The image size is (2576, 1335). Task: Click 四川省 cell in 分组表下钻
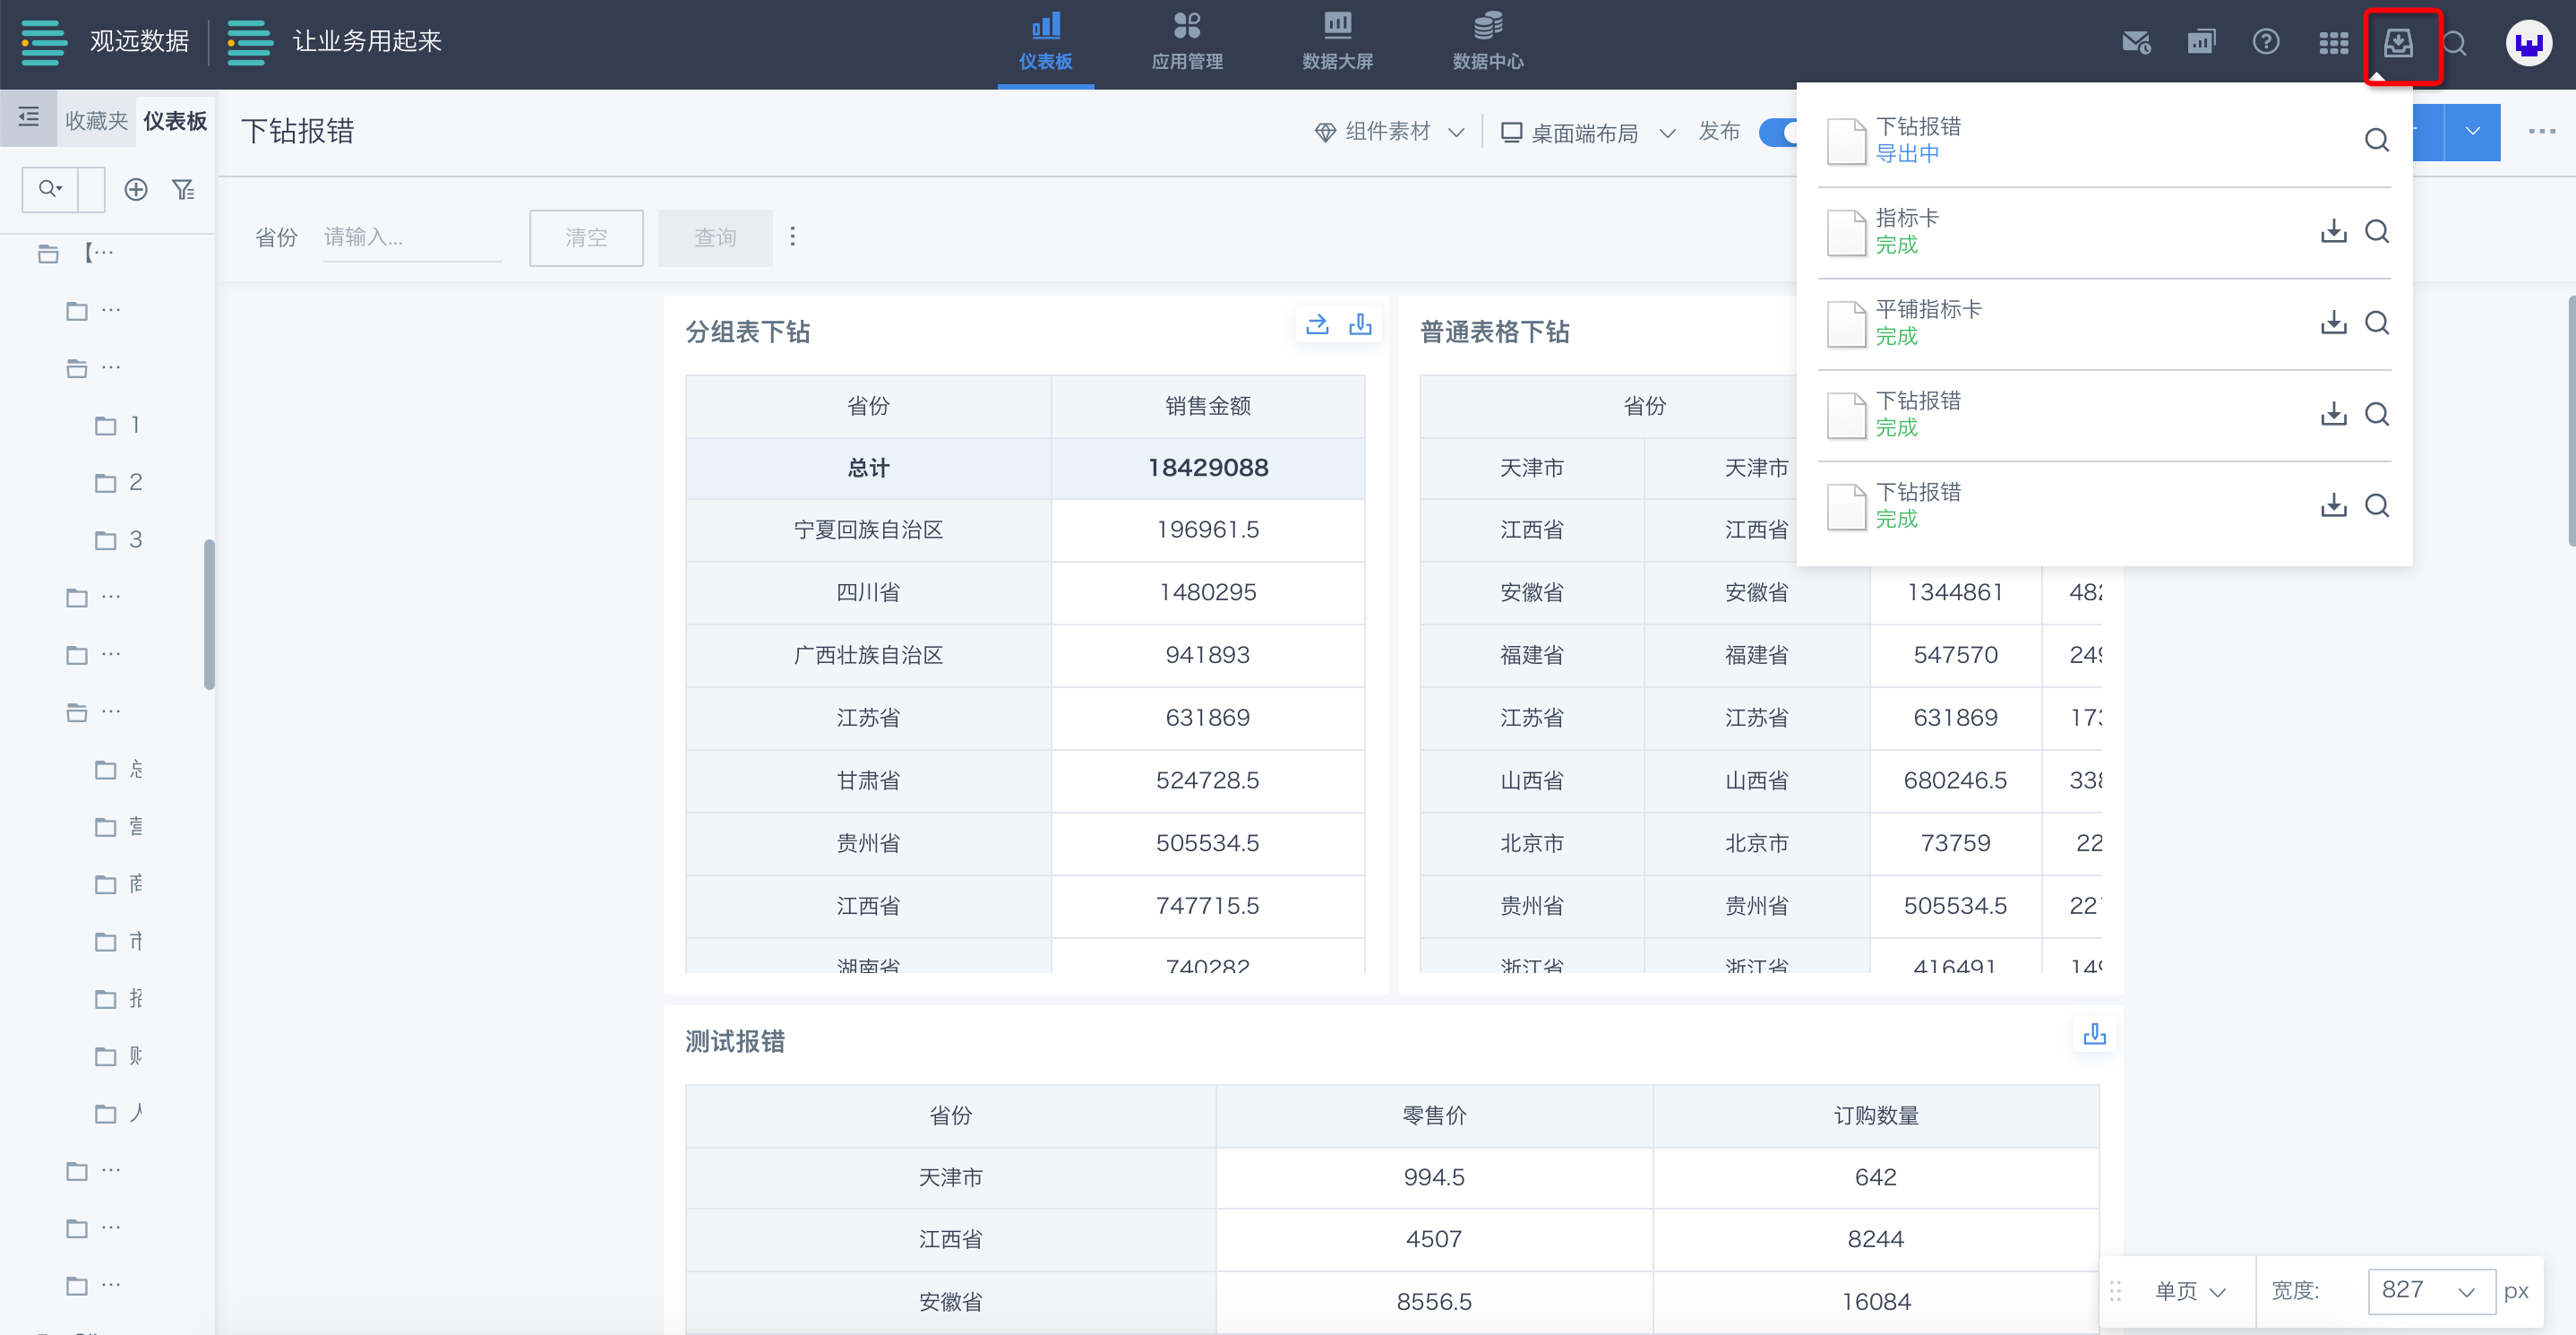[868, 592]
